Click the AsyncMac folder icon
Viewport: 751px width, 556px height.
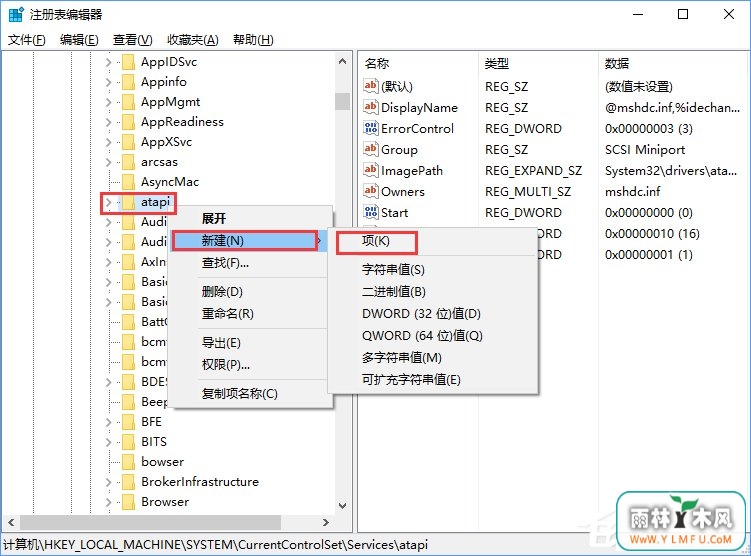click(x=128, y=182)
